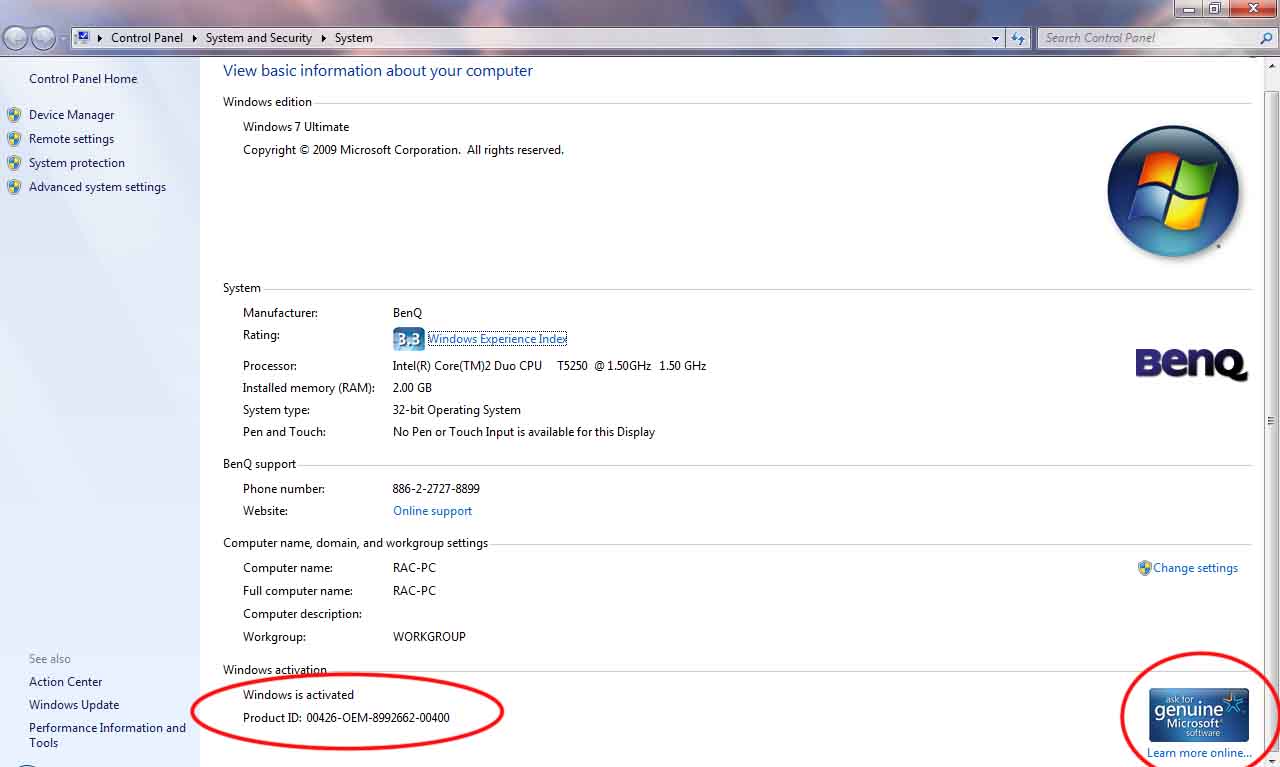Click the Remote settings shield icon

click(x=14, y=139)
